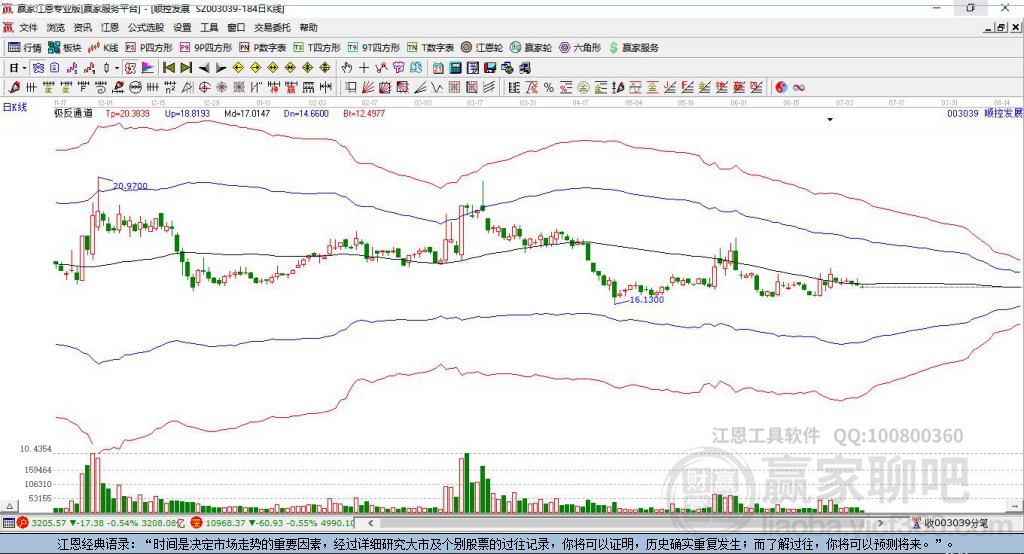
Task: Click stock code 003039 label
Action: pyautogui.click(x=963, y=114)
